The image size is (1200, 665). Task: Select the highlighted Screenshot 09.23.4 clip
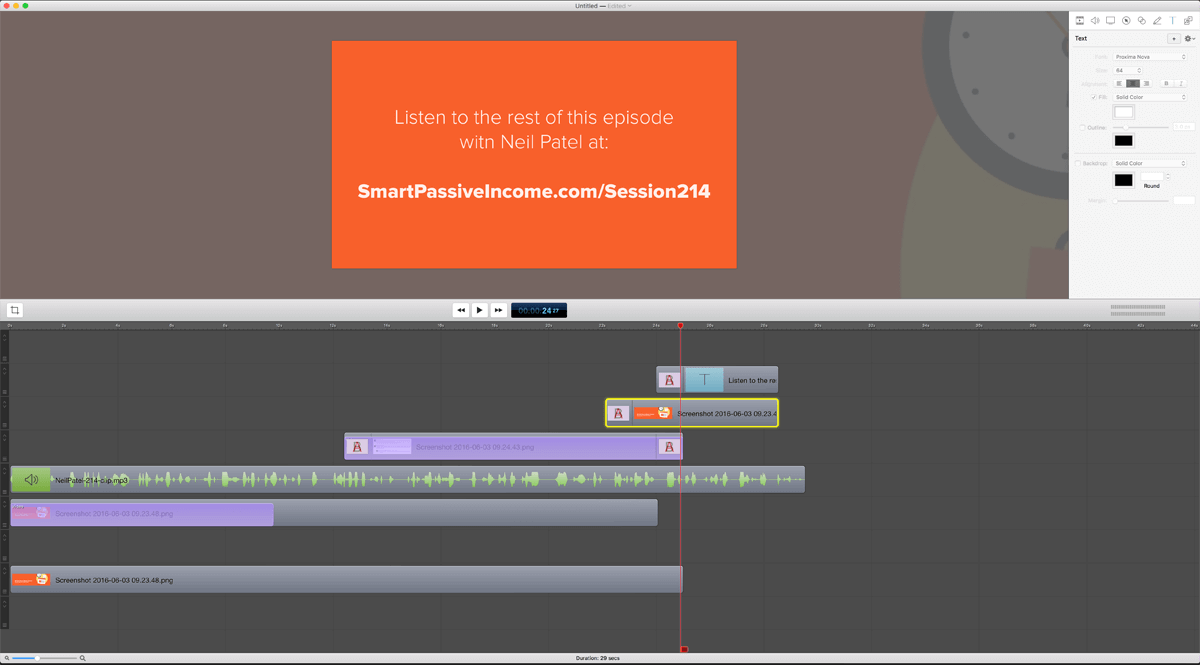coord(692,413)
